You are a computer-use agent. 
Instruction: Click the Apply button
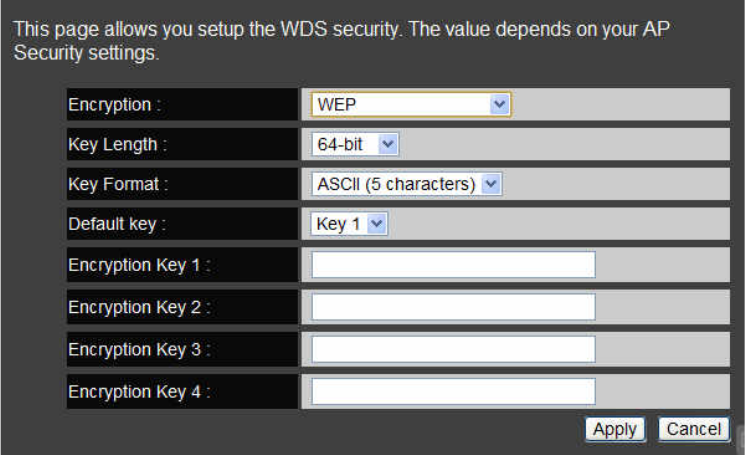[x=615, y=429]
